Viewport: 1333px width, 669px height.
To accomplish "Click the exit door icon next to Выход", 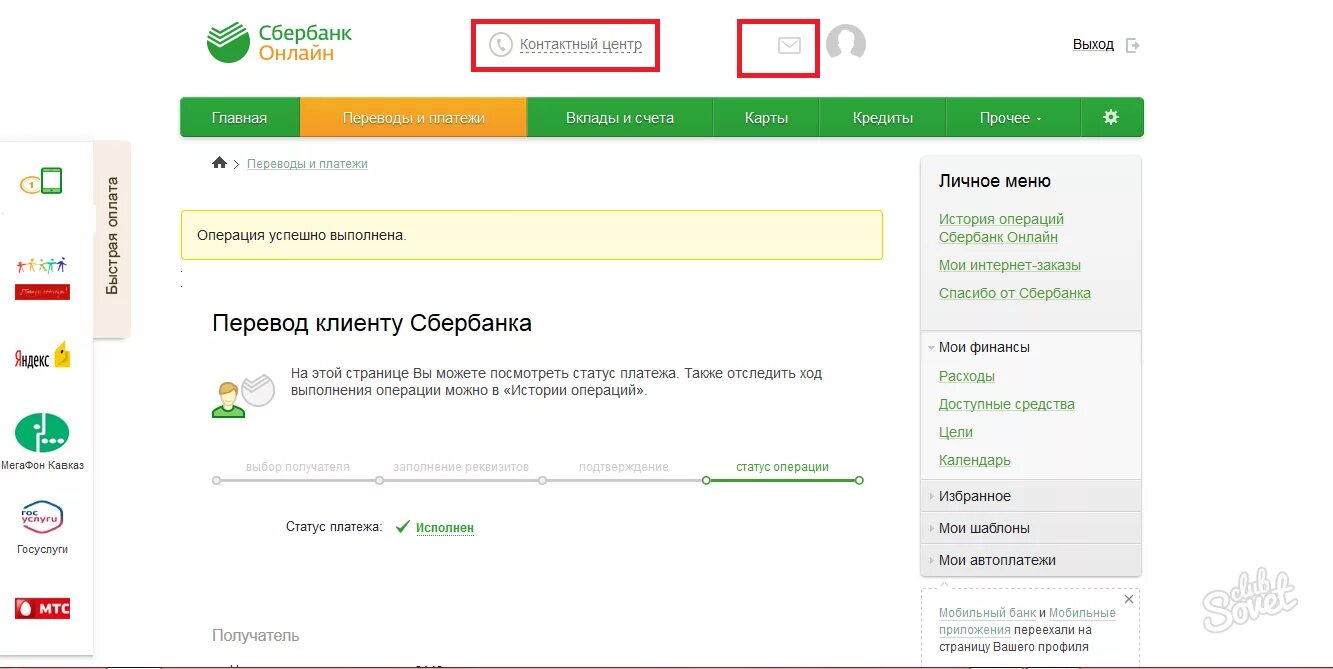I will point(1132,45).
